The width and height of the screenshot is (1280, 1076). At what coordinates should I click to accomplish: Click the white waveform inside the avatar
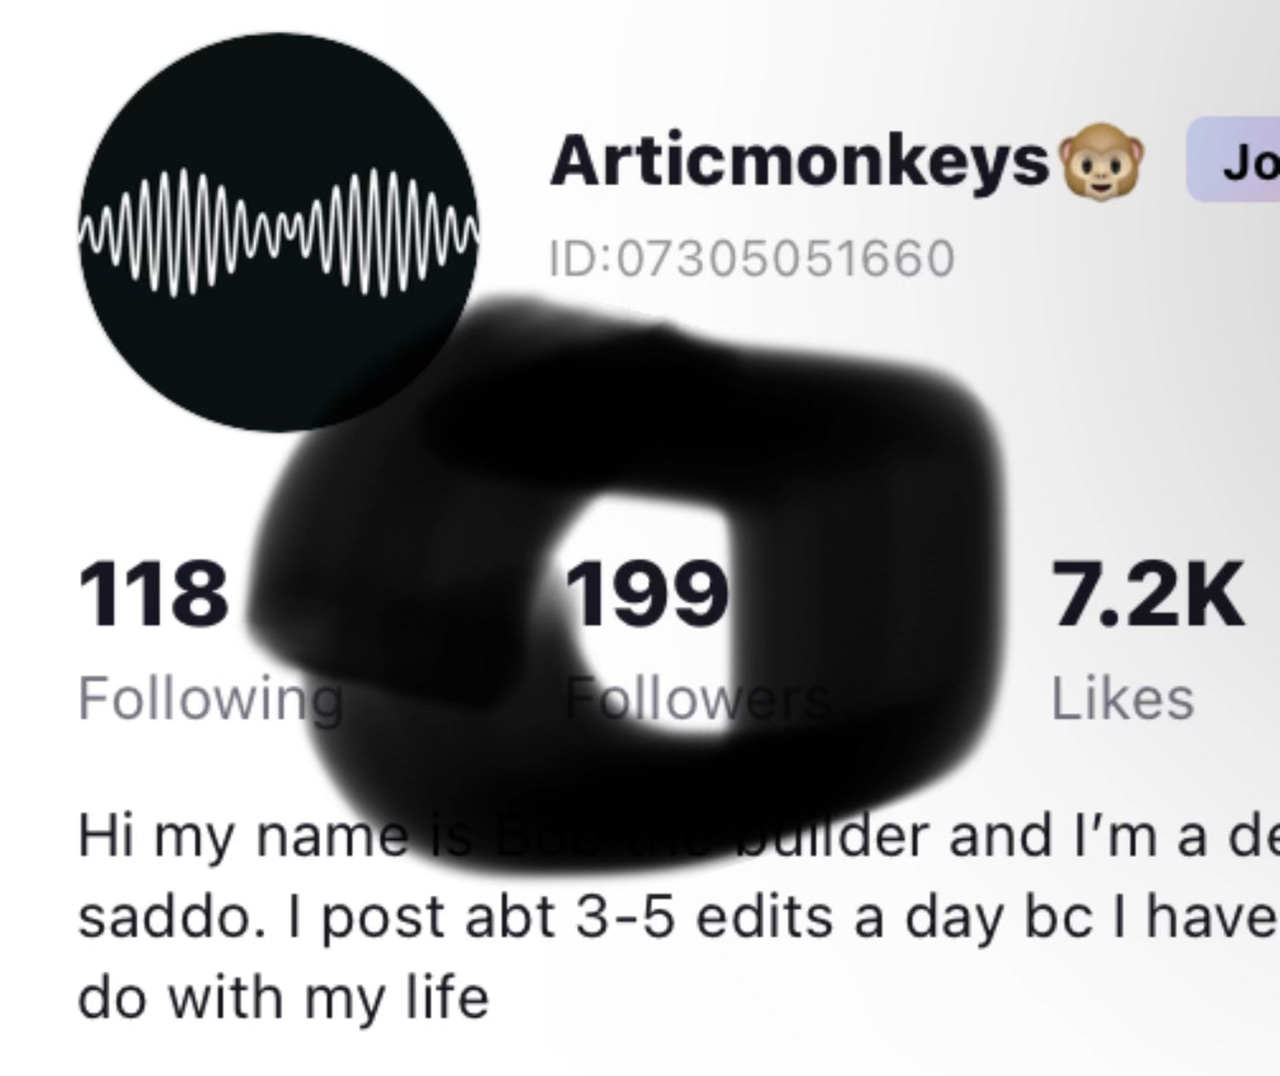point(278,233)
